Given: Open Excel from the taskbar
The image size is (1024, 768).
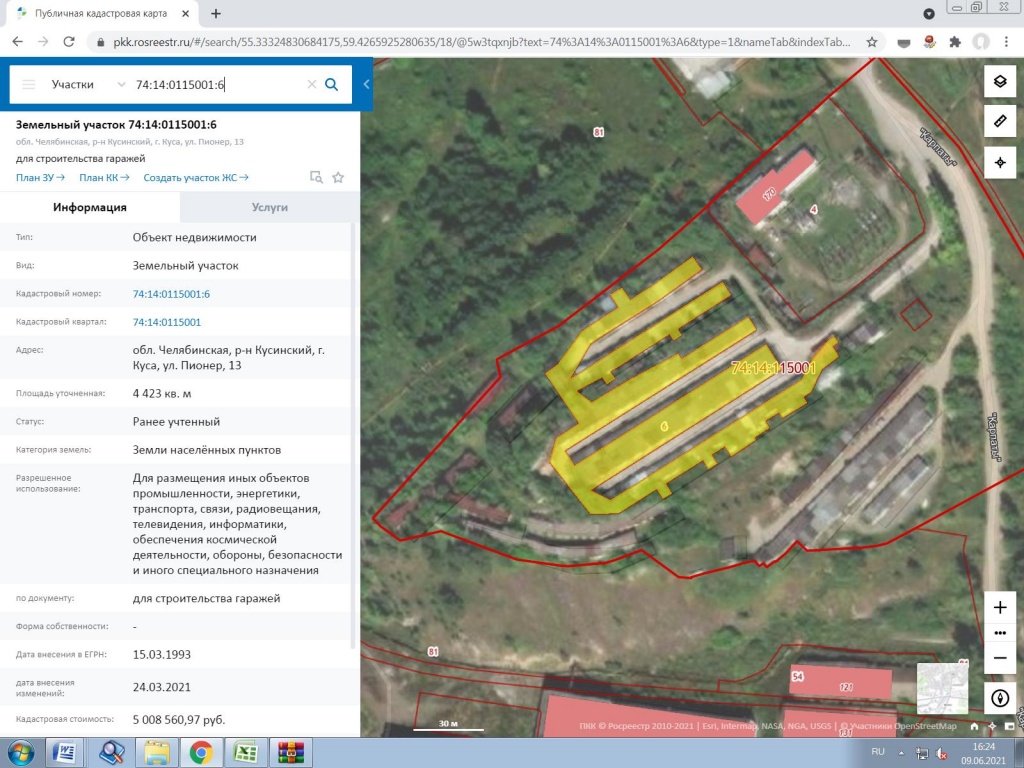Looking at the screenshot, I should tap(246, 753).
